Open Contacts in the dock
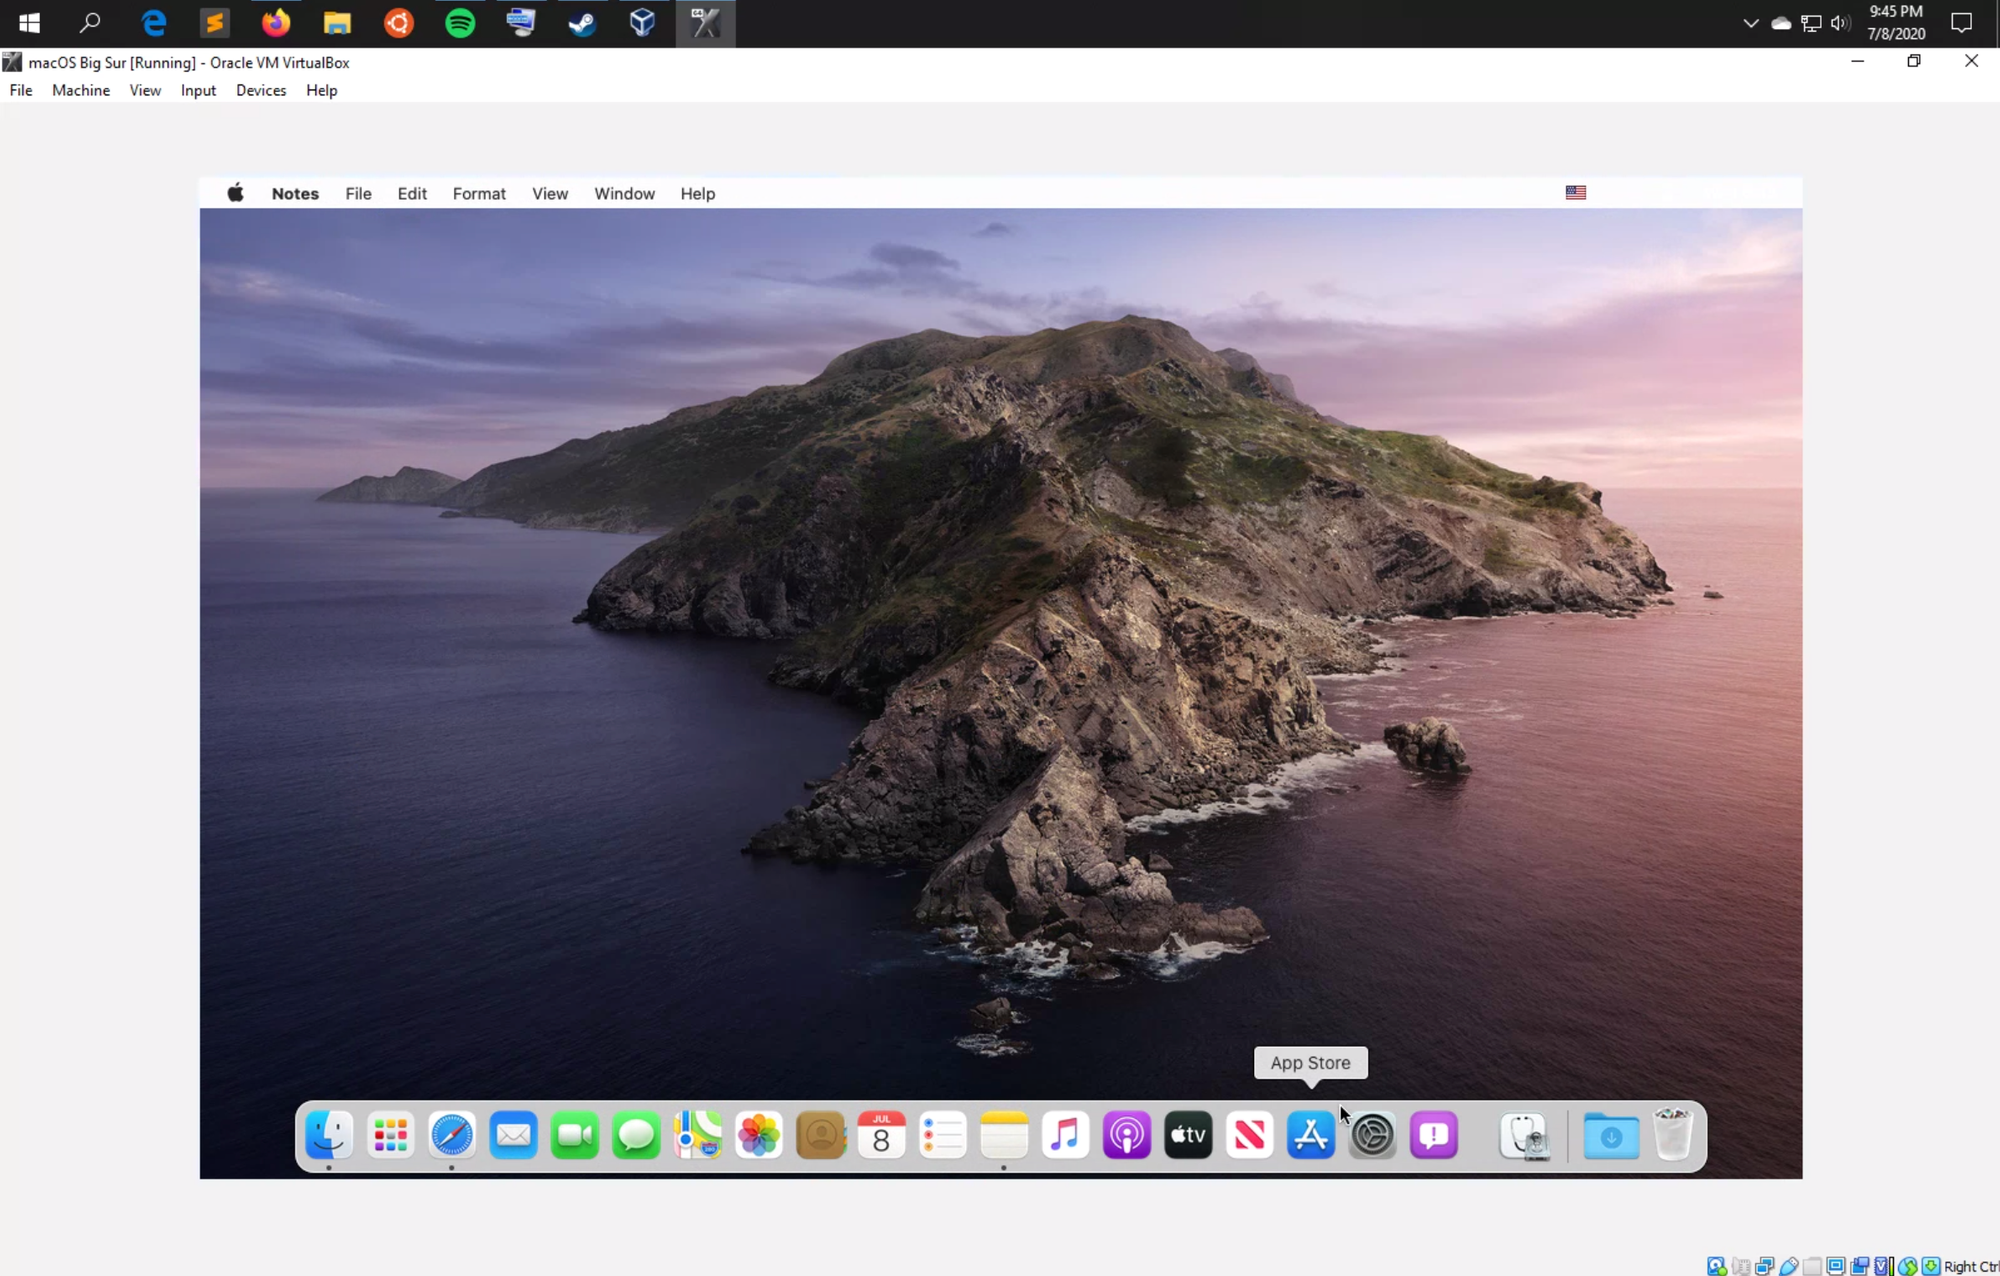 [x=821, y=1134]
